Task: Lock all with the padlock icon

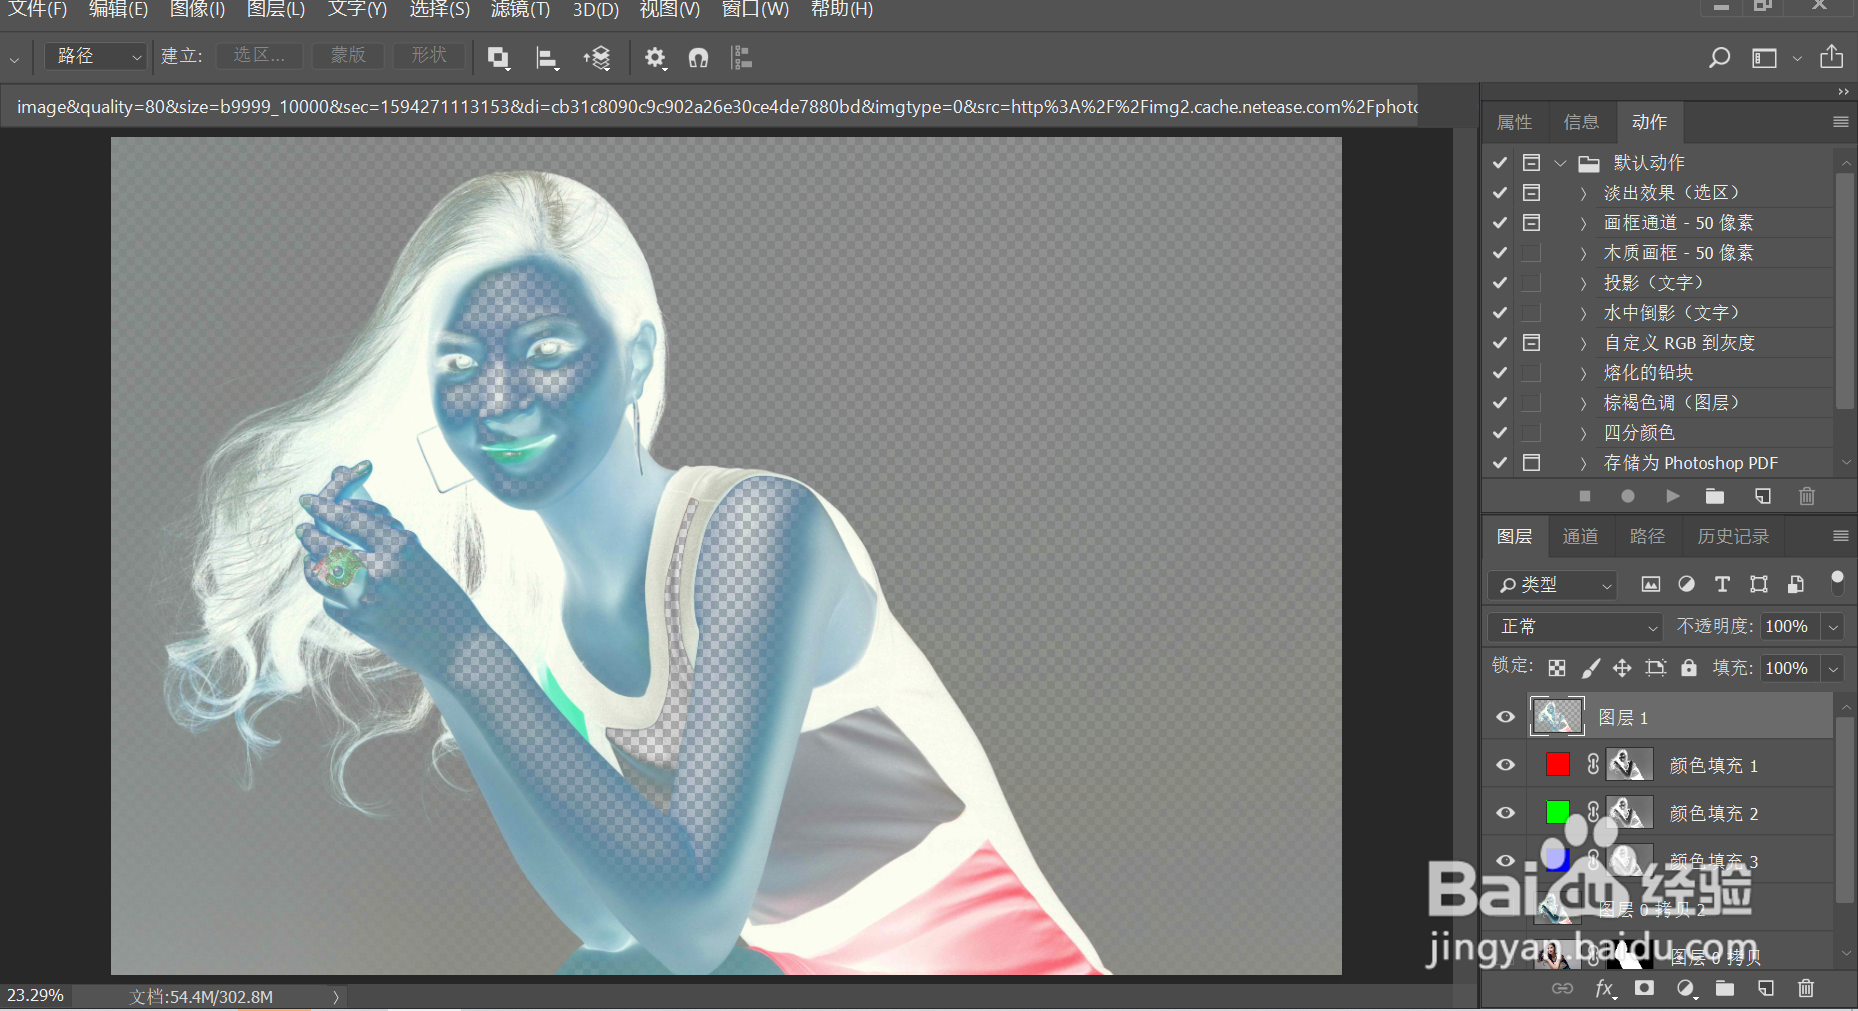Action: (x=1689, y=668)
